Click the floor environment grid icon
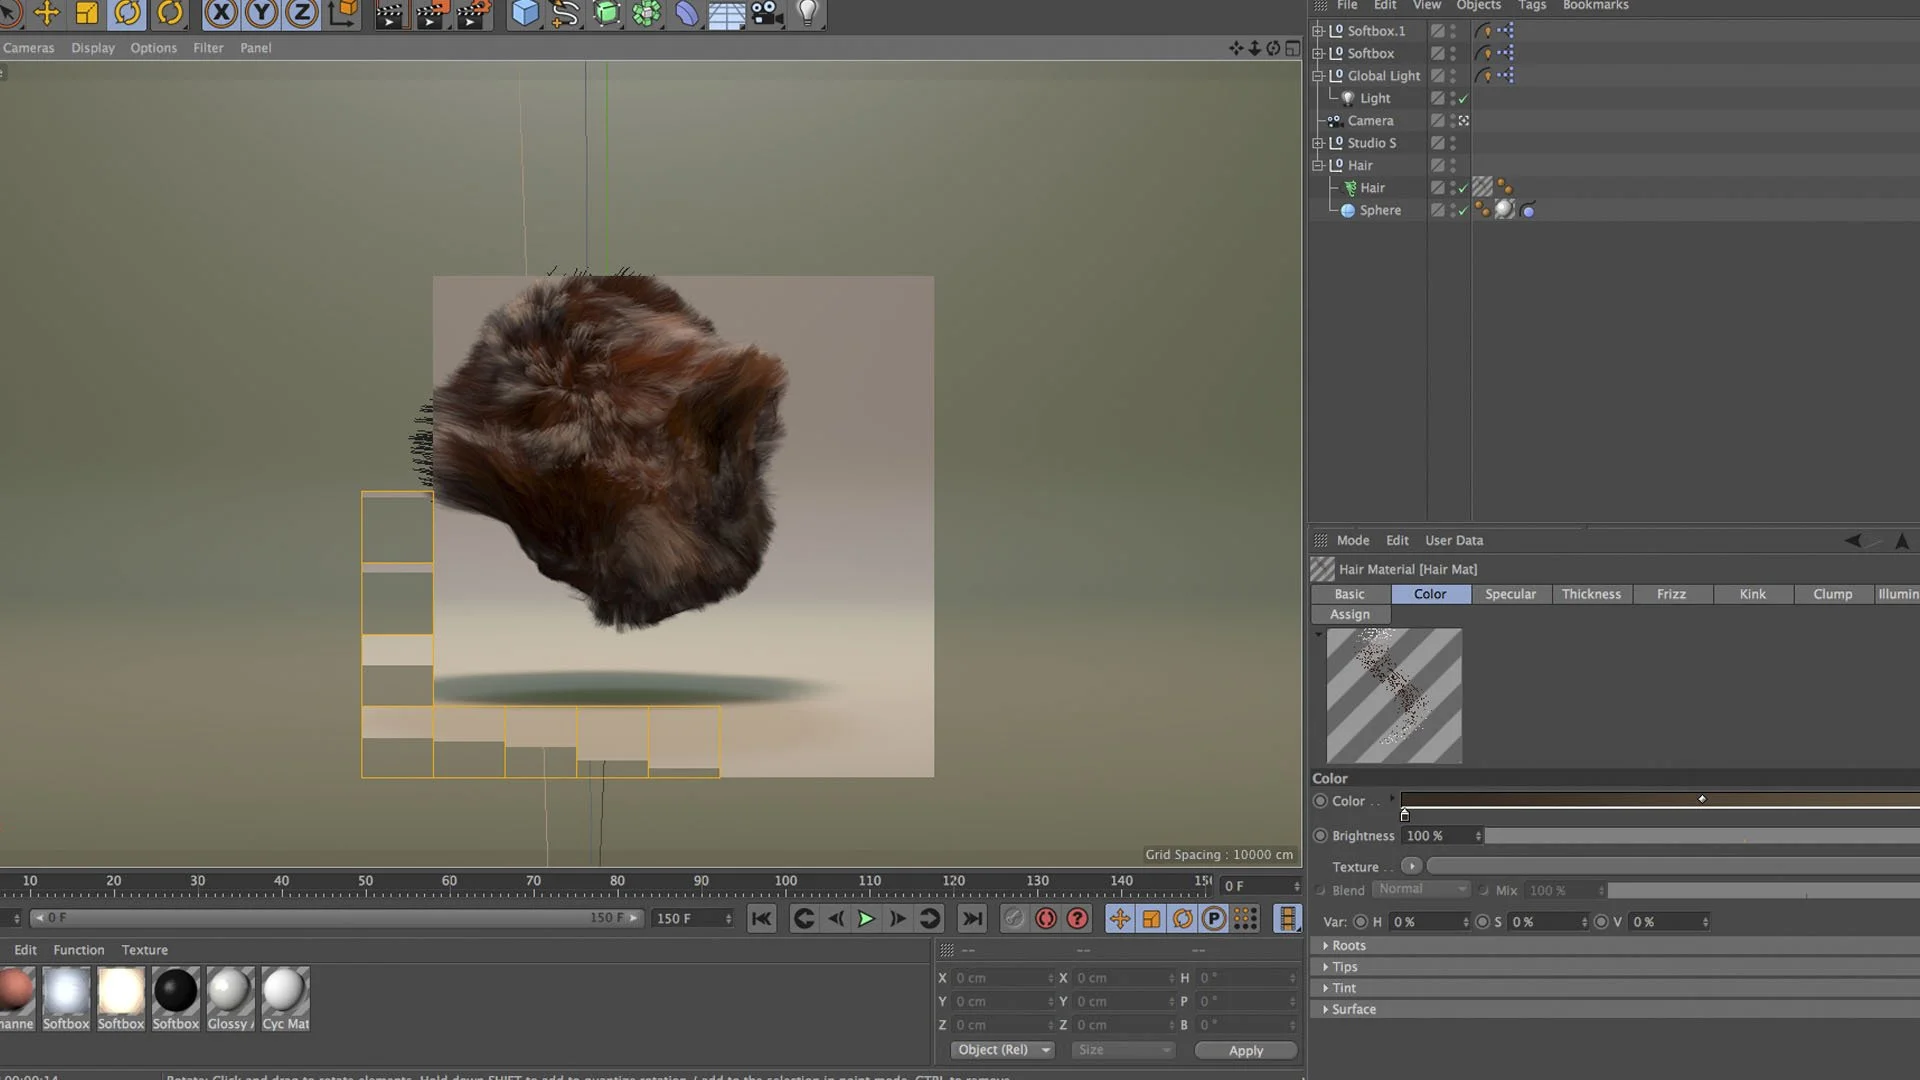Screen dimensions: 1920x1080 pyautogui.click(x=727, y=14)
